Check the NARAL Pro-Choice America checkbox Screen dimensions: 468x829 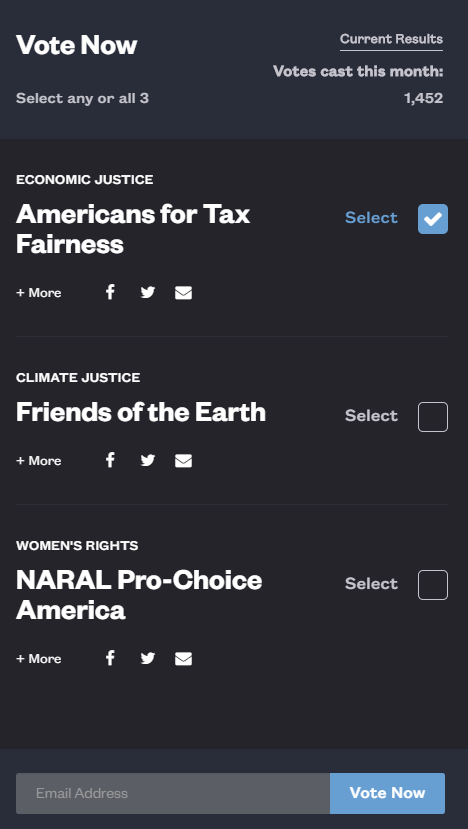pos(433,585)
